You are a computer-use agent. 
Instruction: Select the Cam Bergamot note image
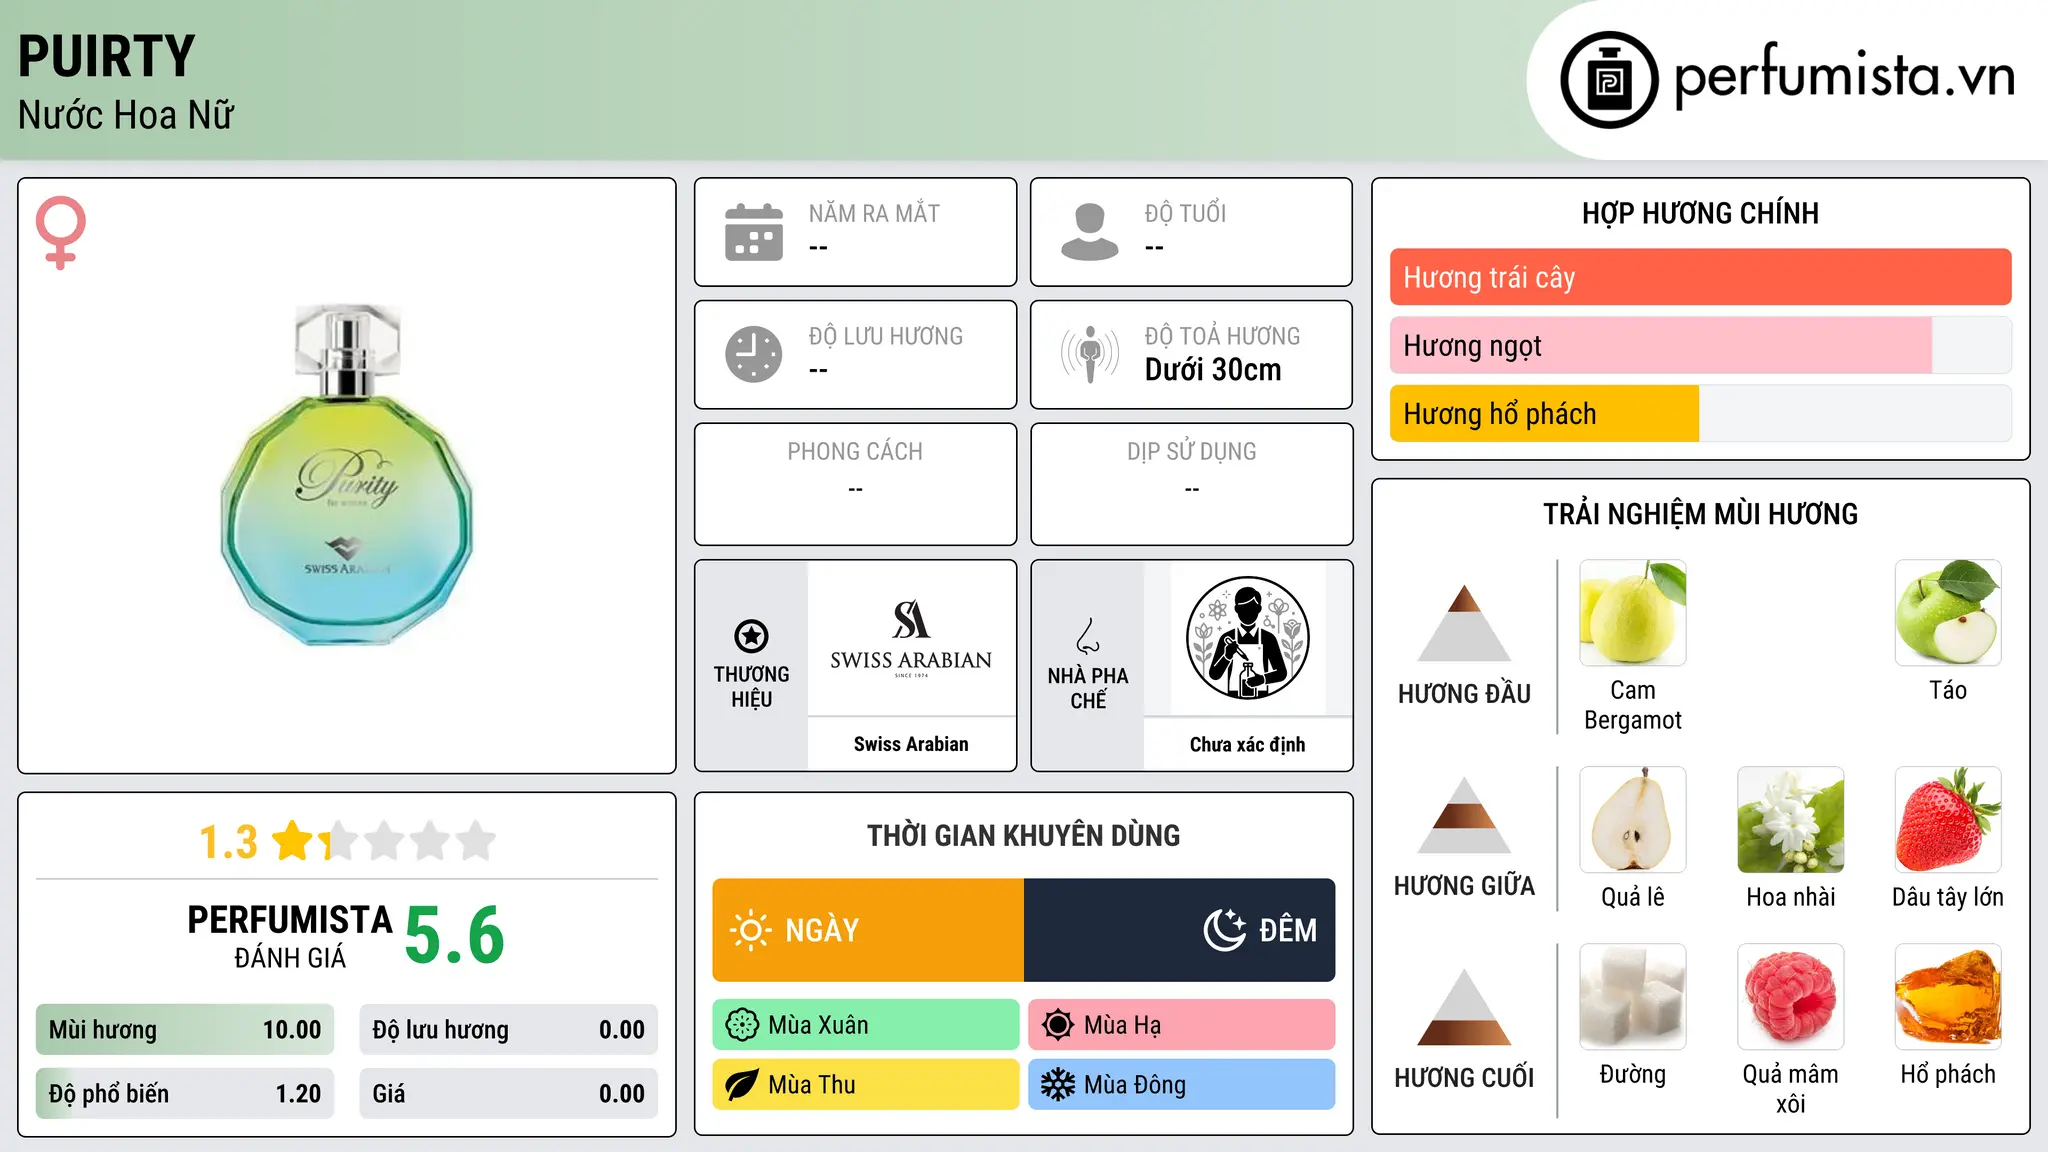coord(1633,613)
